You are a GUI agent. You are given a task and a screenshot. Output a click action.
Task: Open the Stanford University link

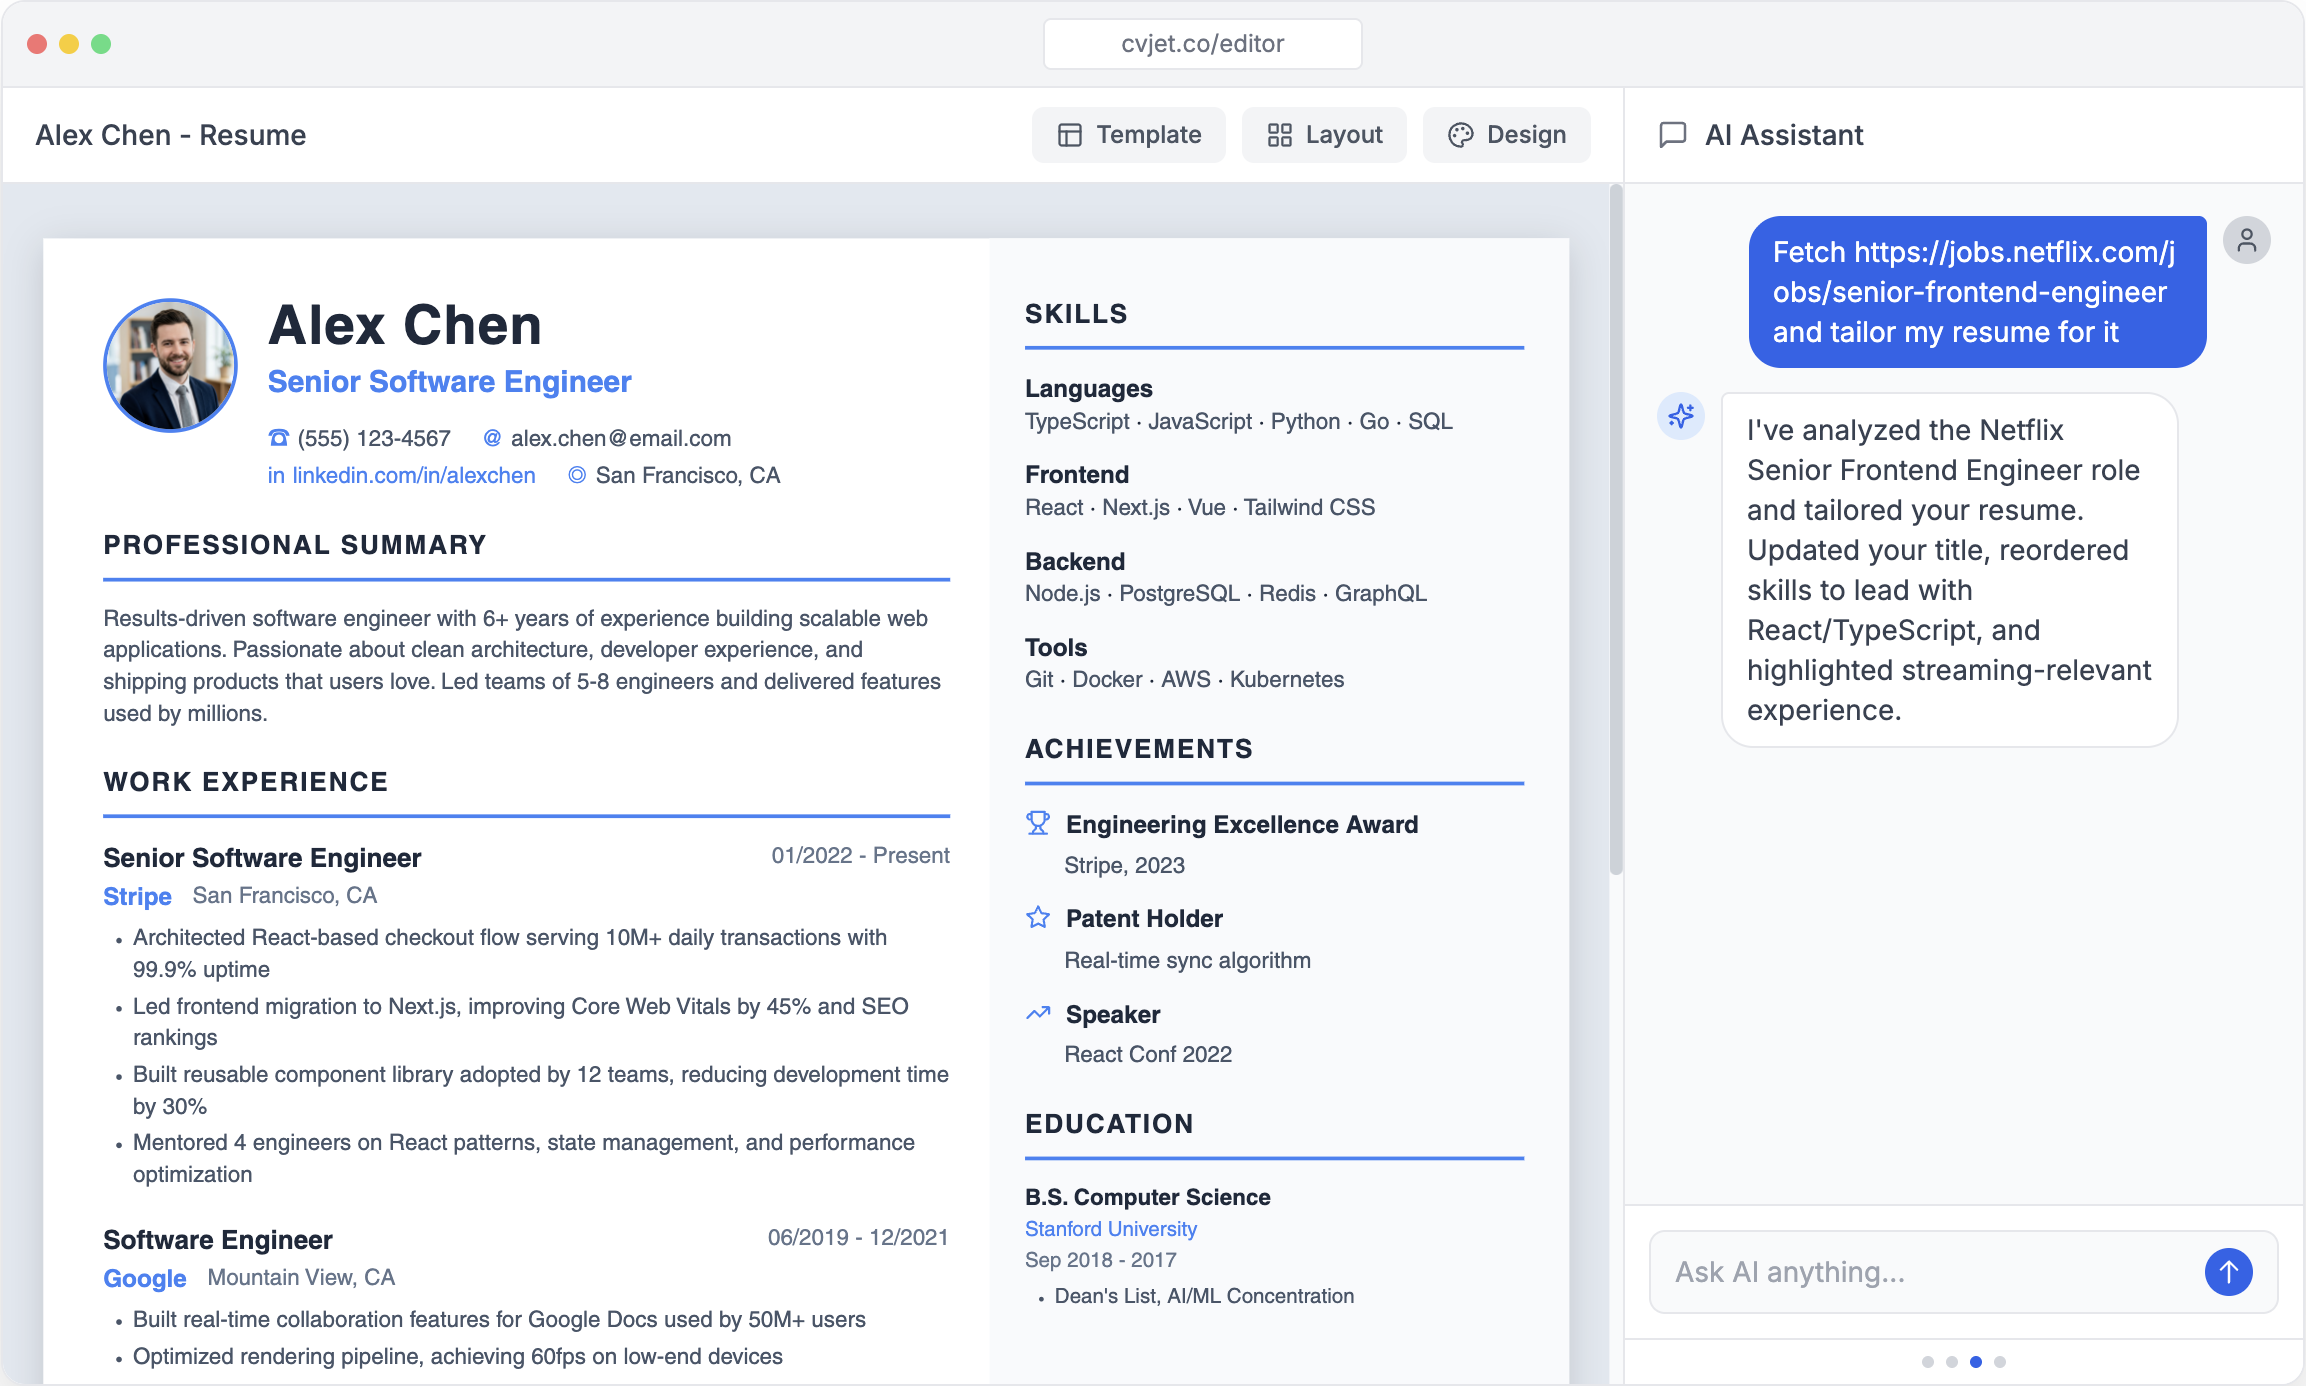pyautogui.click(x=1109, y=1228)
